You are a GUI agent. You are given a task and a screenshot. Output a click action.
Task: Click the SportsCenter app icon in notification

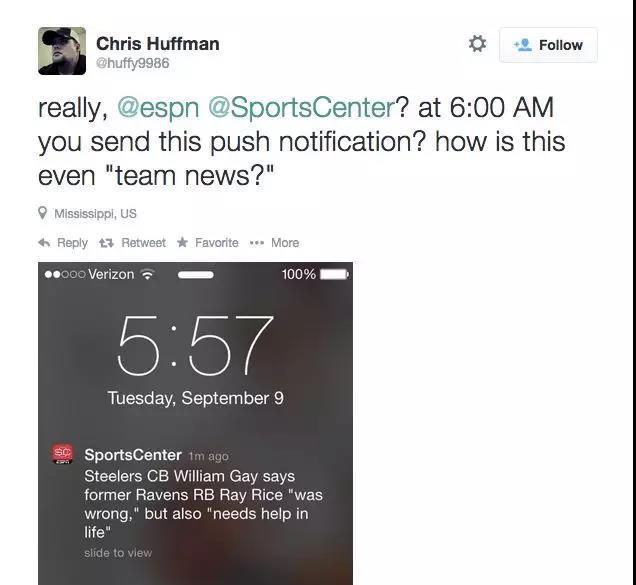tap(62, 454)
